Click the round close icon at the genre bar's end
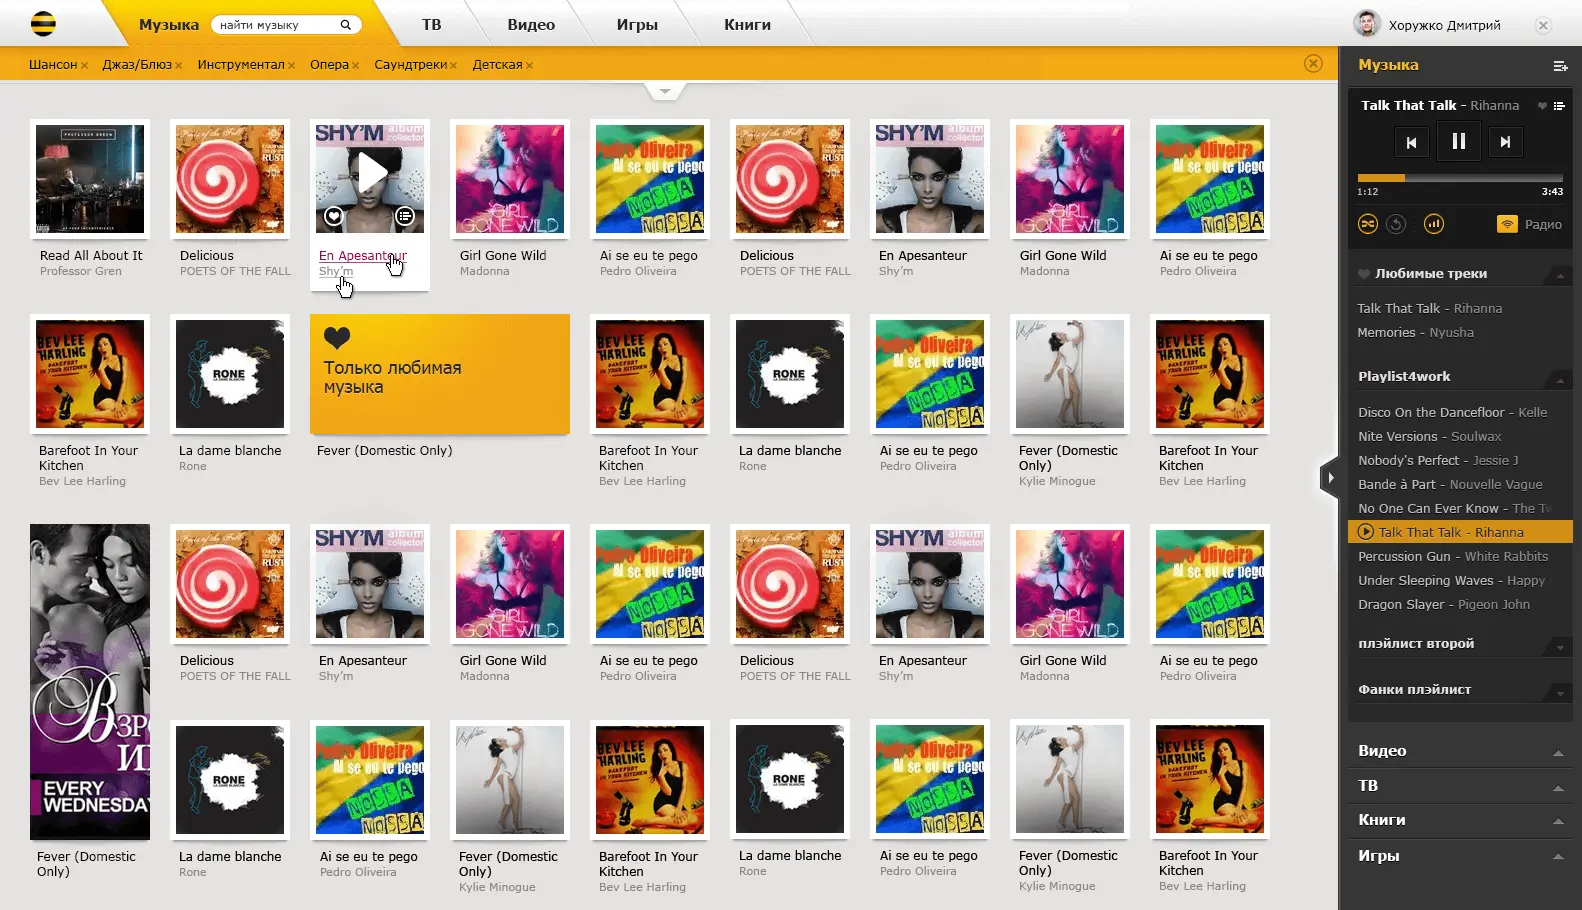The image size is (1582, 910). [1313, 64]
